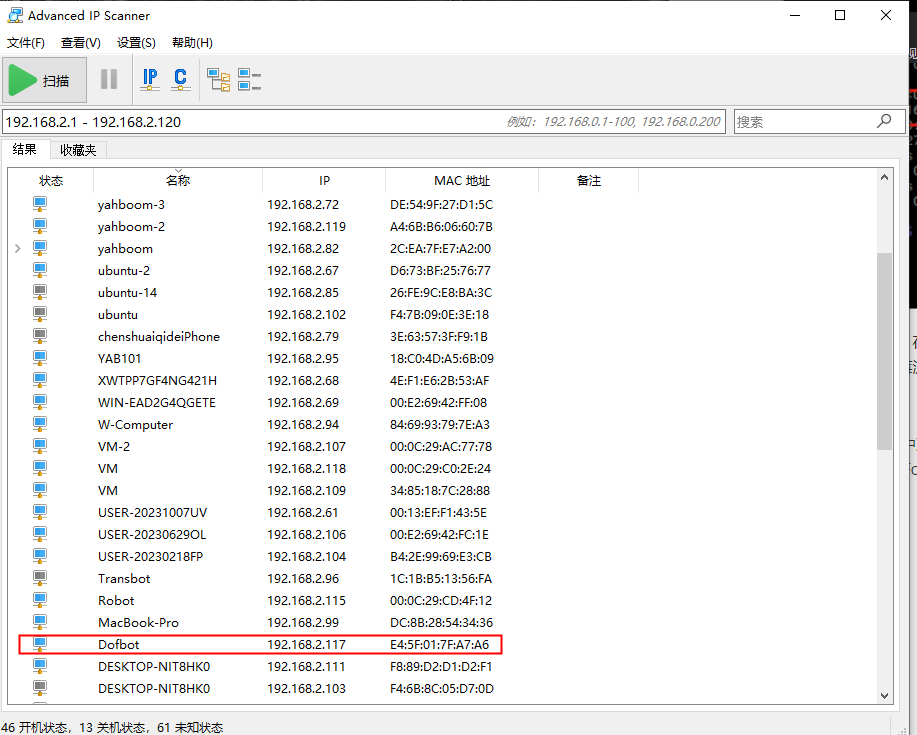Sort by the MAC 地址 column header
Screen dimensions: 917x735
(x=462, y=181)
